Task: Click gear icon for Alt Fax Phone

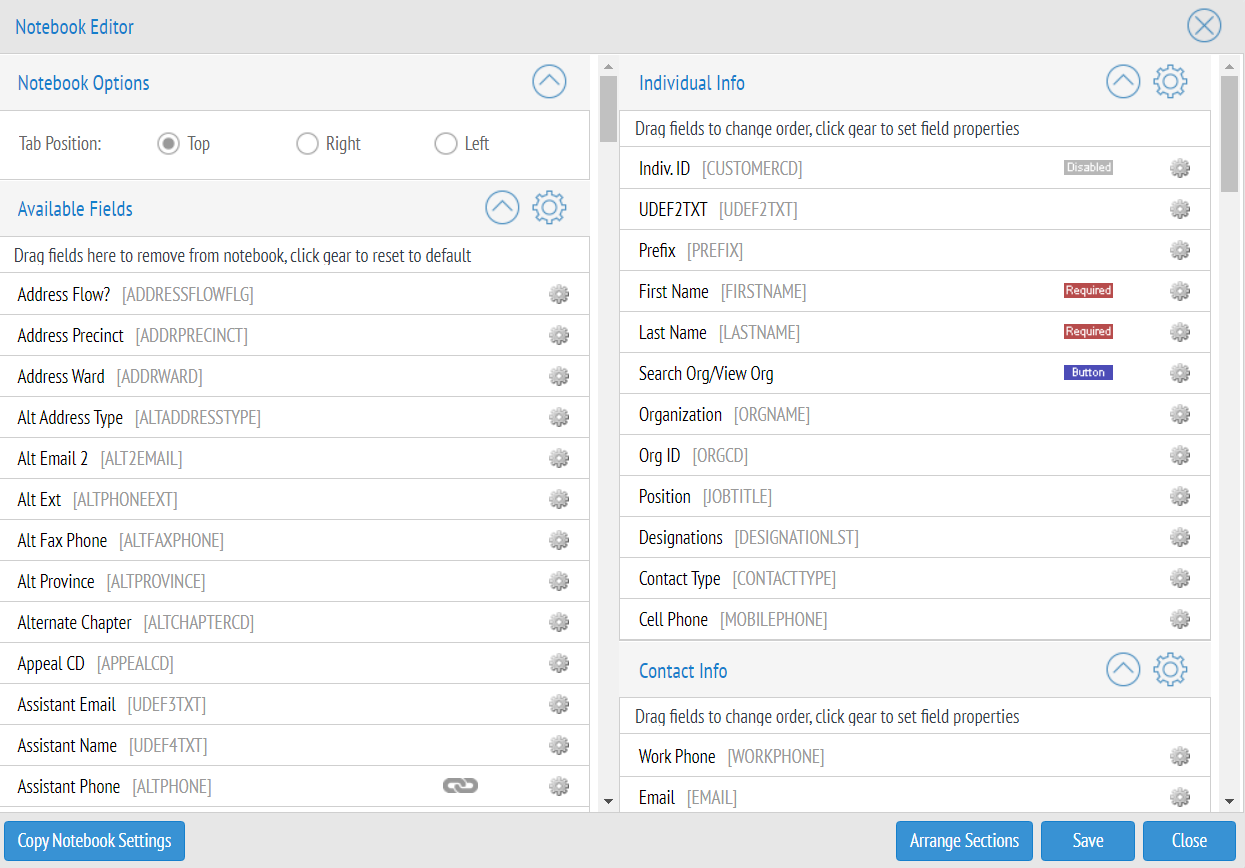Action: pyautogui.click(x=559, y=540)
